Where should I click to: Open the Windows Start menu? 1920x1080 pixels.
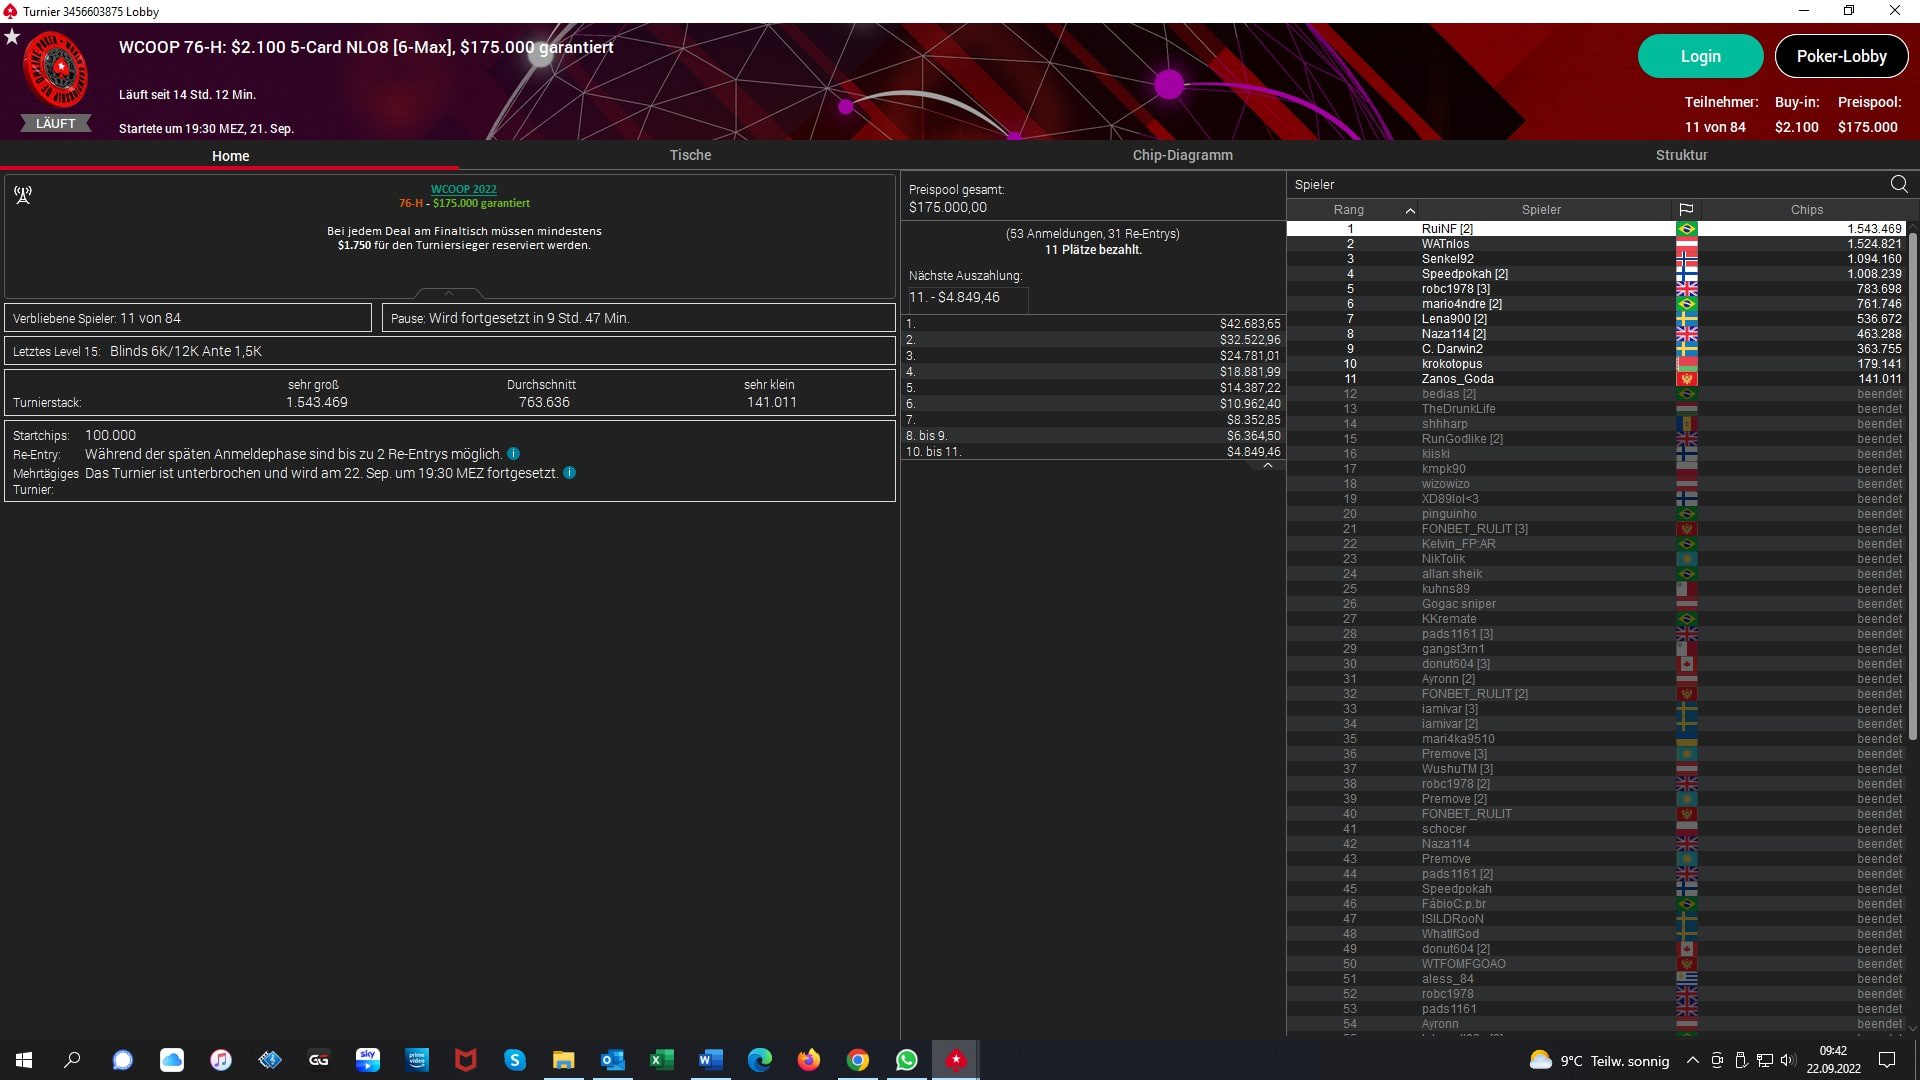[24, 1060]
